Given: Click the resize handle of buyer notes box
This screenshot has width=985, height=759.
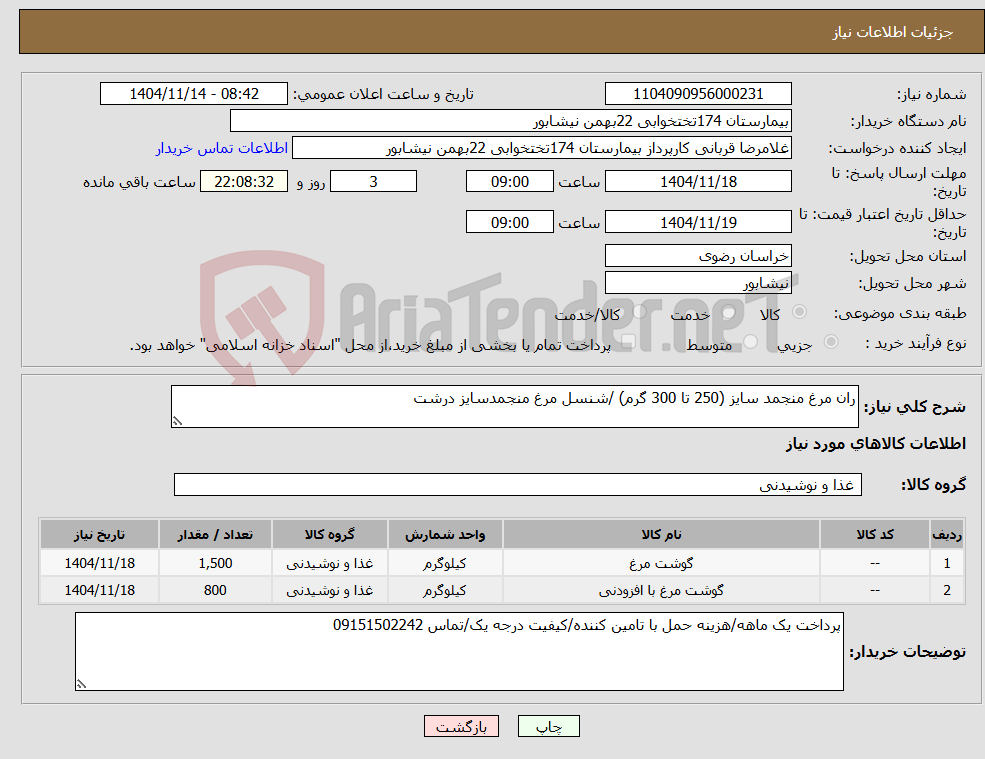Looking at the screenshot, I should click(81, 684).
